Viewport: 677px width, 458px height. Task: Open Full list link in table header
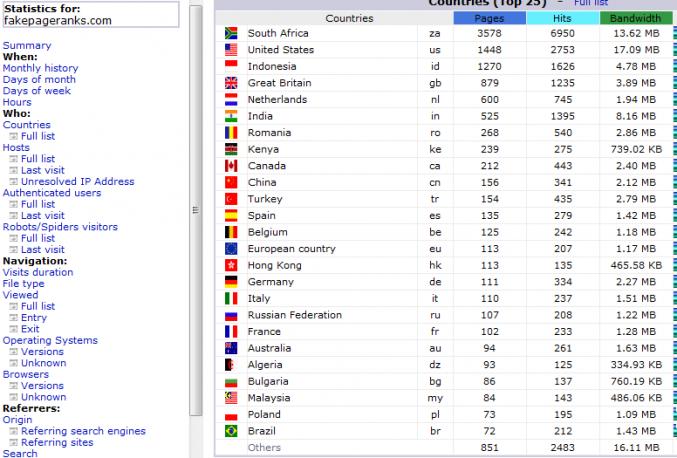[x=591, y=3]
